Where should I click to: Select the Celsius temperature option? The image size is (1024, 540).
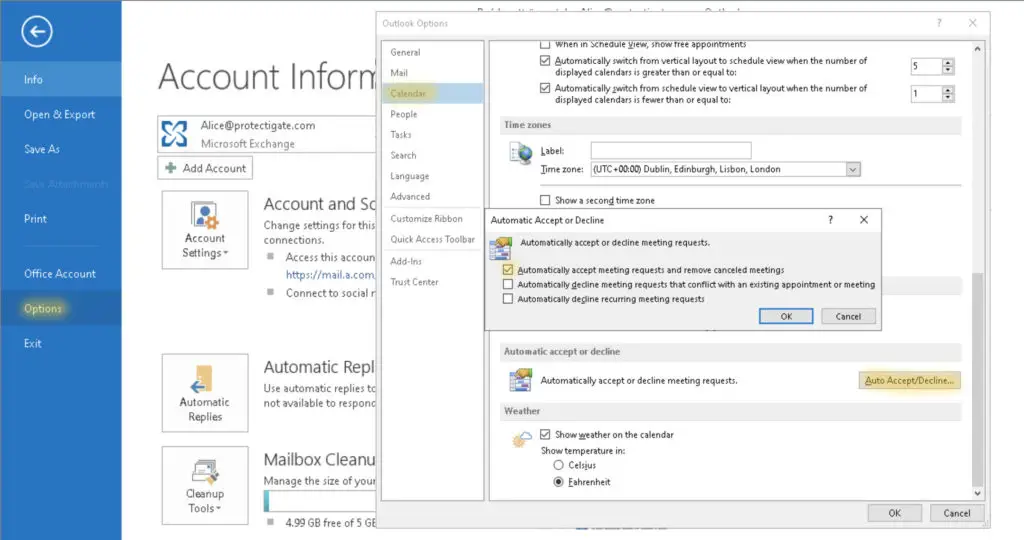pos(558,466)
